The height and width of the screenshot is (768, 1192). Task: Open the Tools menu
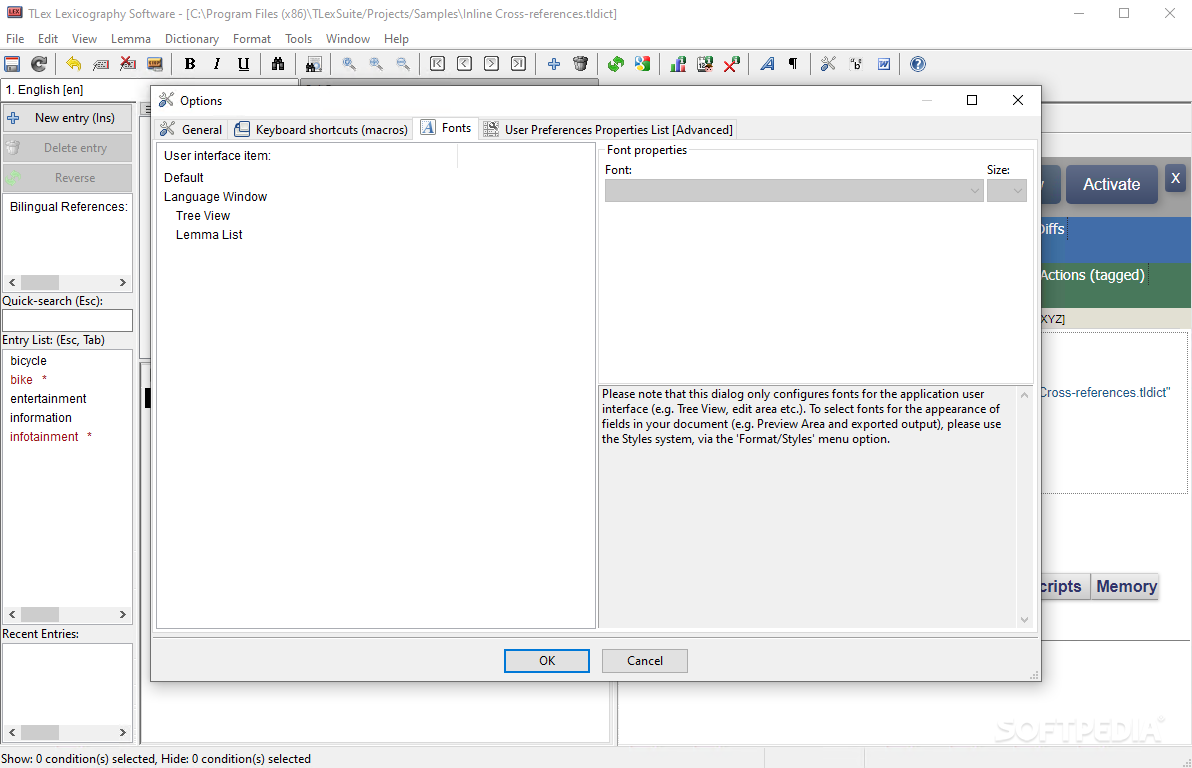(x=299, y=39)
